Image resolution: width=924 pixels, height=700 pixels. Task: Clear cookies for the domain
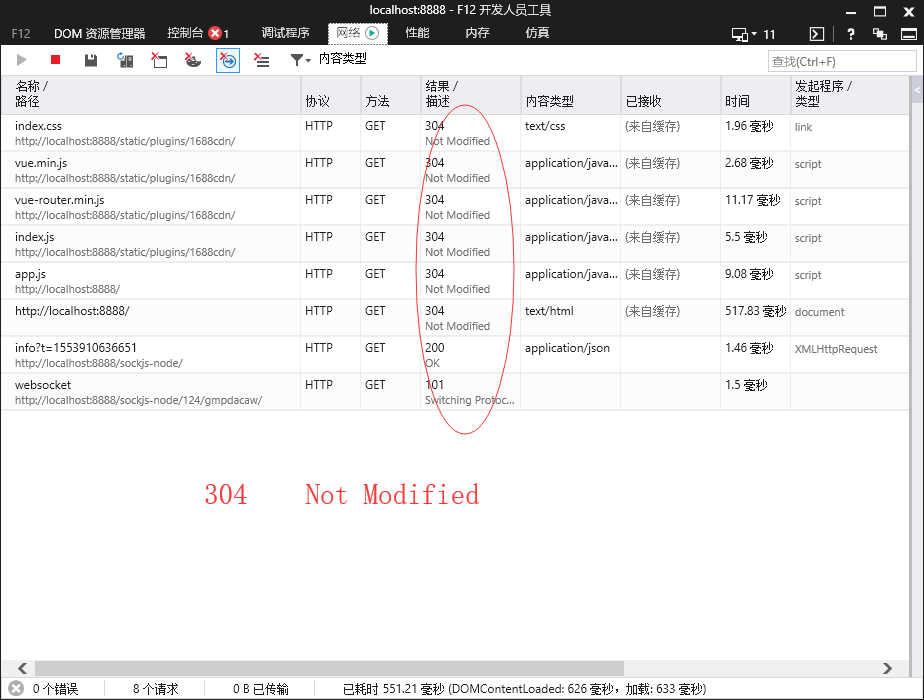pyautogui.click(x=193, y=60)
